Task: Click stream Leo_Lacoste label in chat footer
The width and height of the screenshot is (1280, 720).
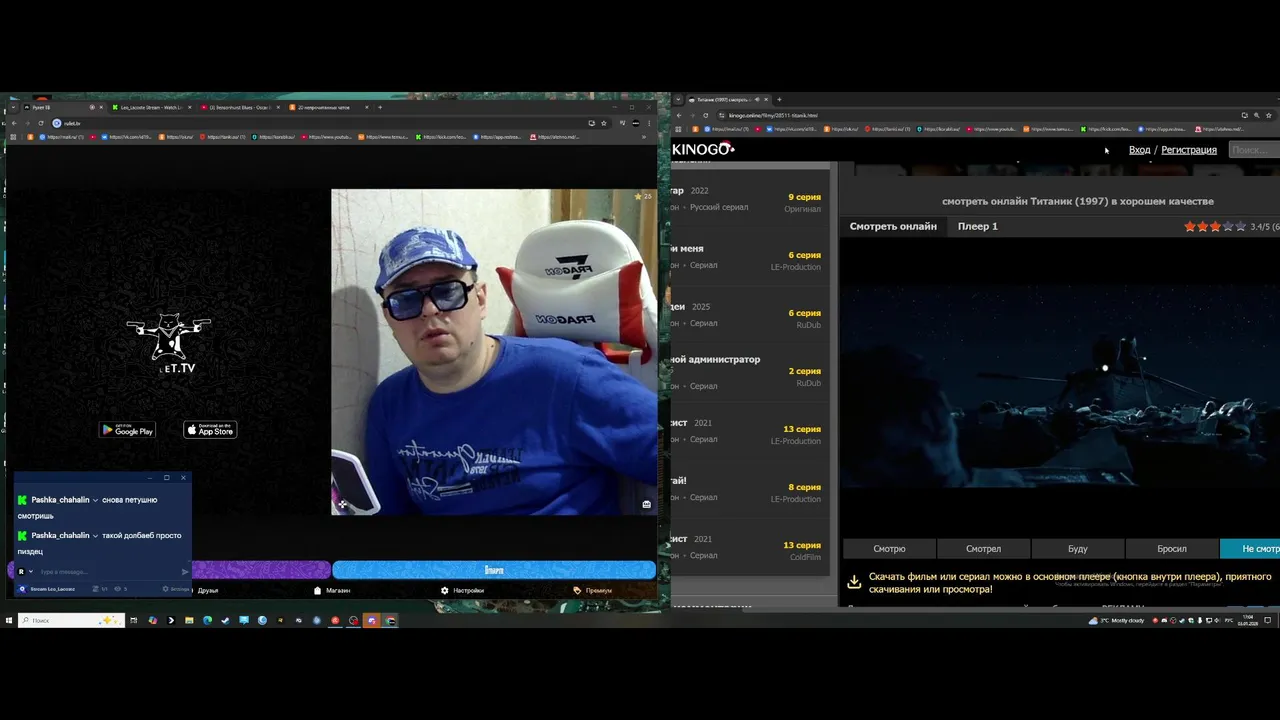Action: pos(52,589)
